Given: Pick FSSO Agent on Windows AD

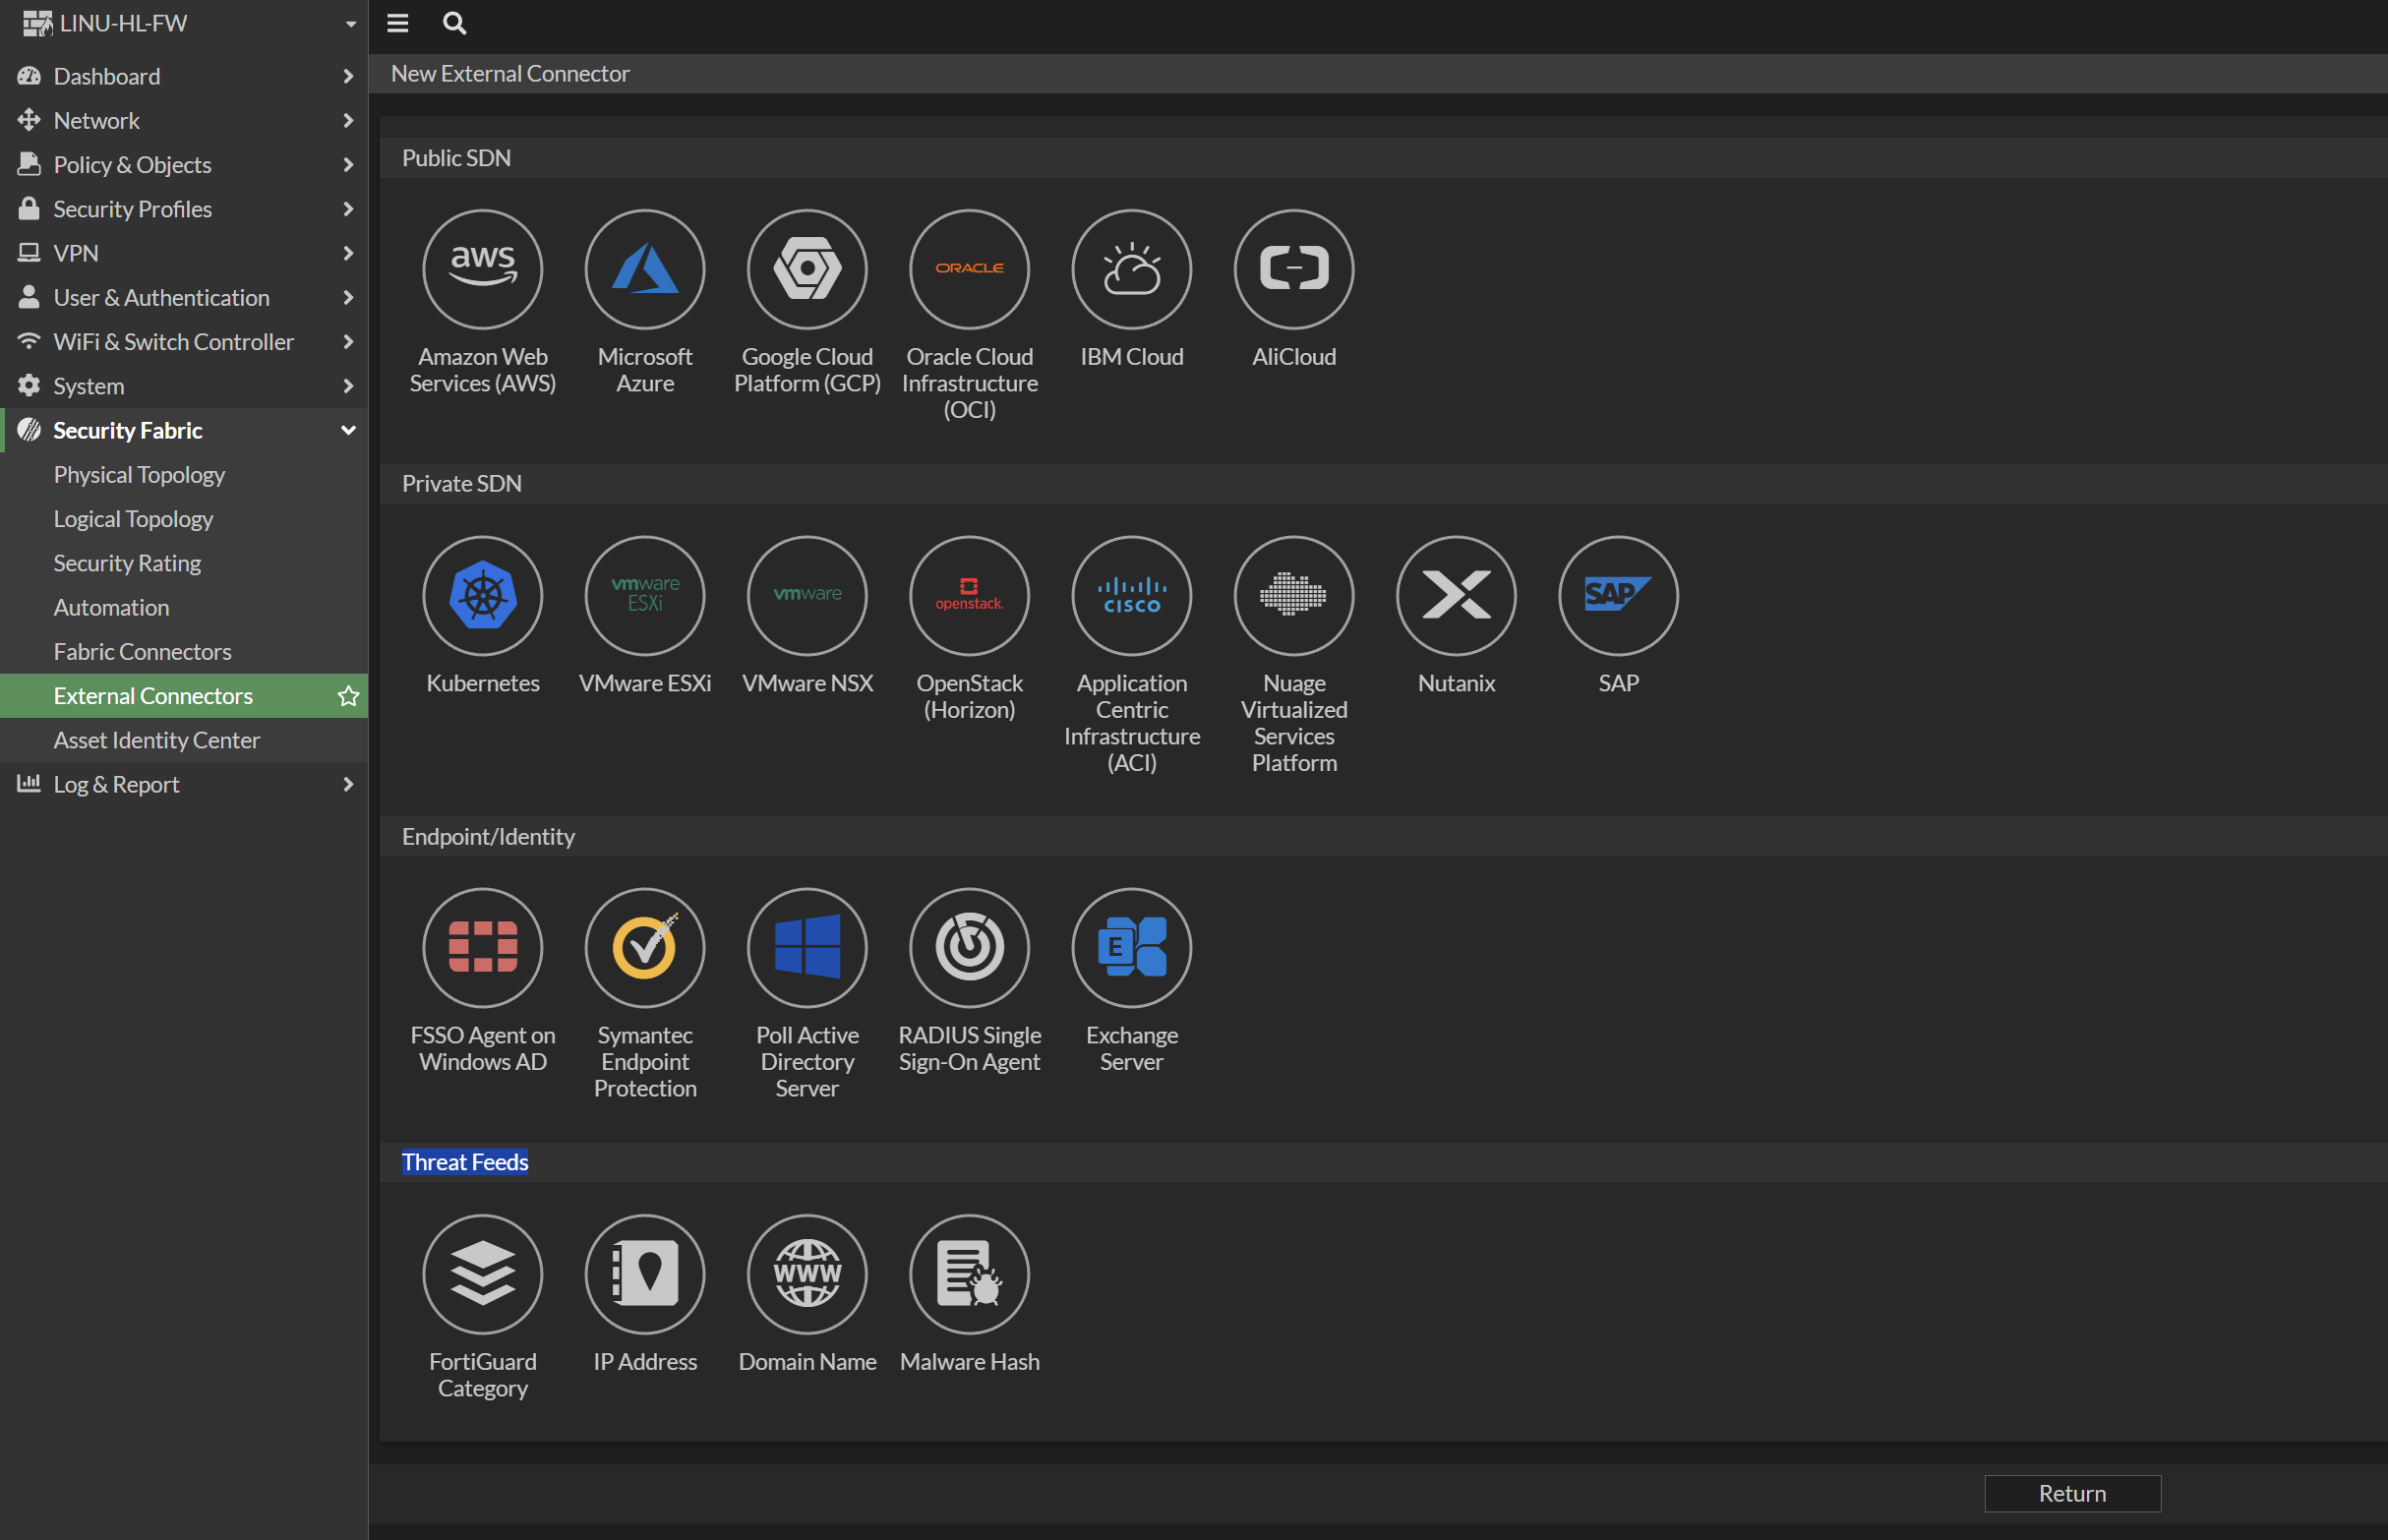Looking at the screenshot, I should (x=483, y=948).
